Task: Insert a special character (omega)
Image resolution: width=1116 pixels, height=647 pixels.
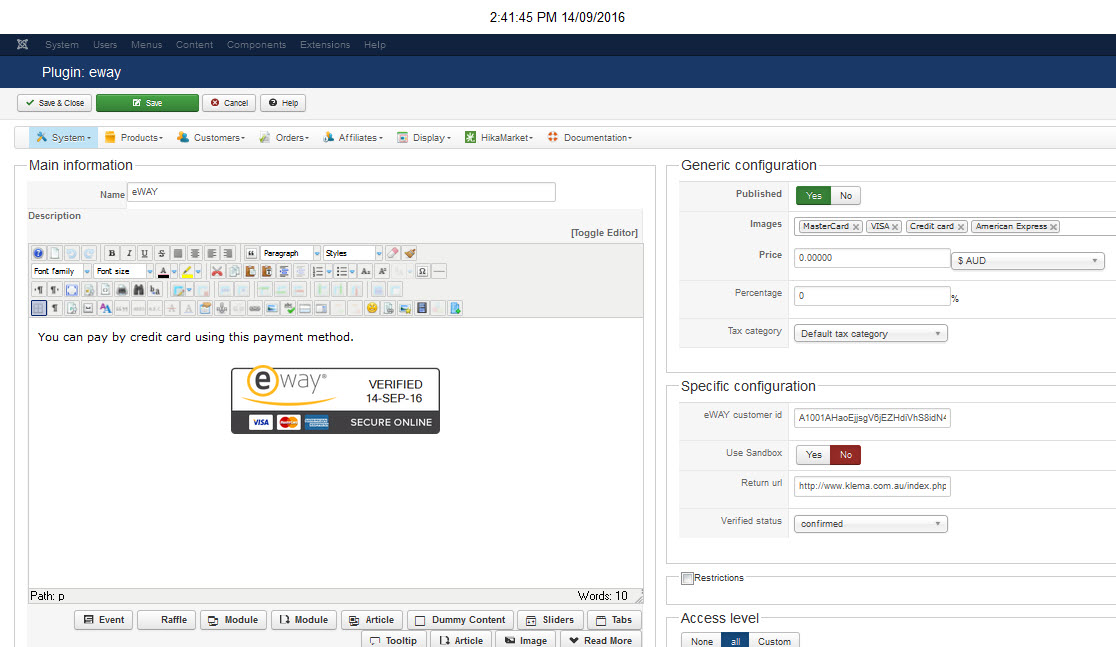Action: (x=423, y=271)
